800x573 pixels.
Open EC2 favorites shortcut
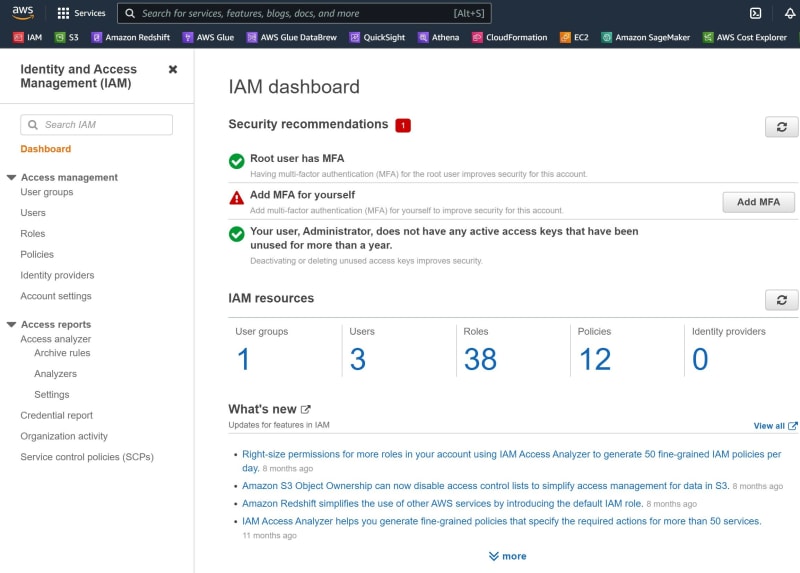(574, 37)
